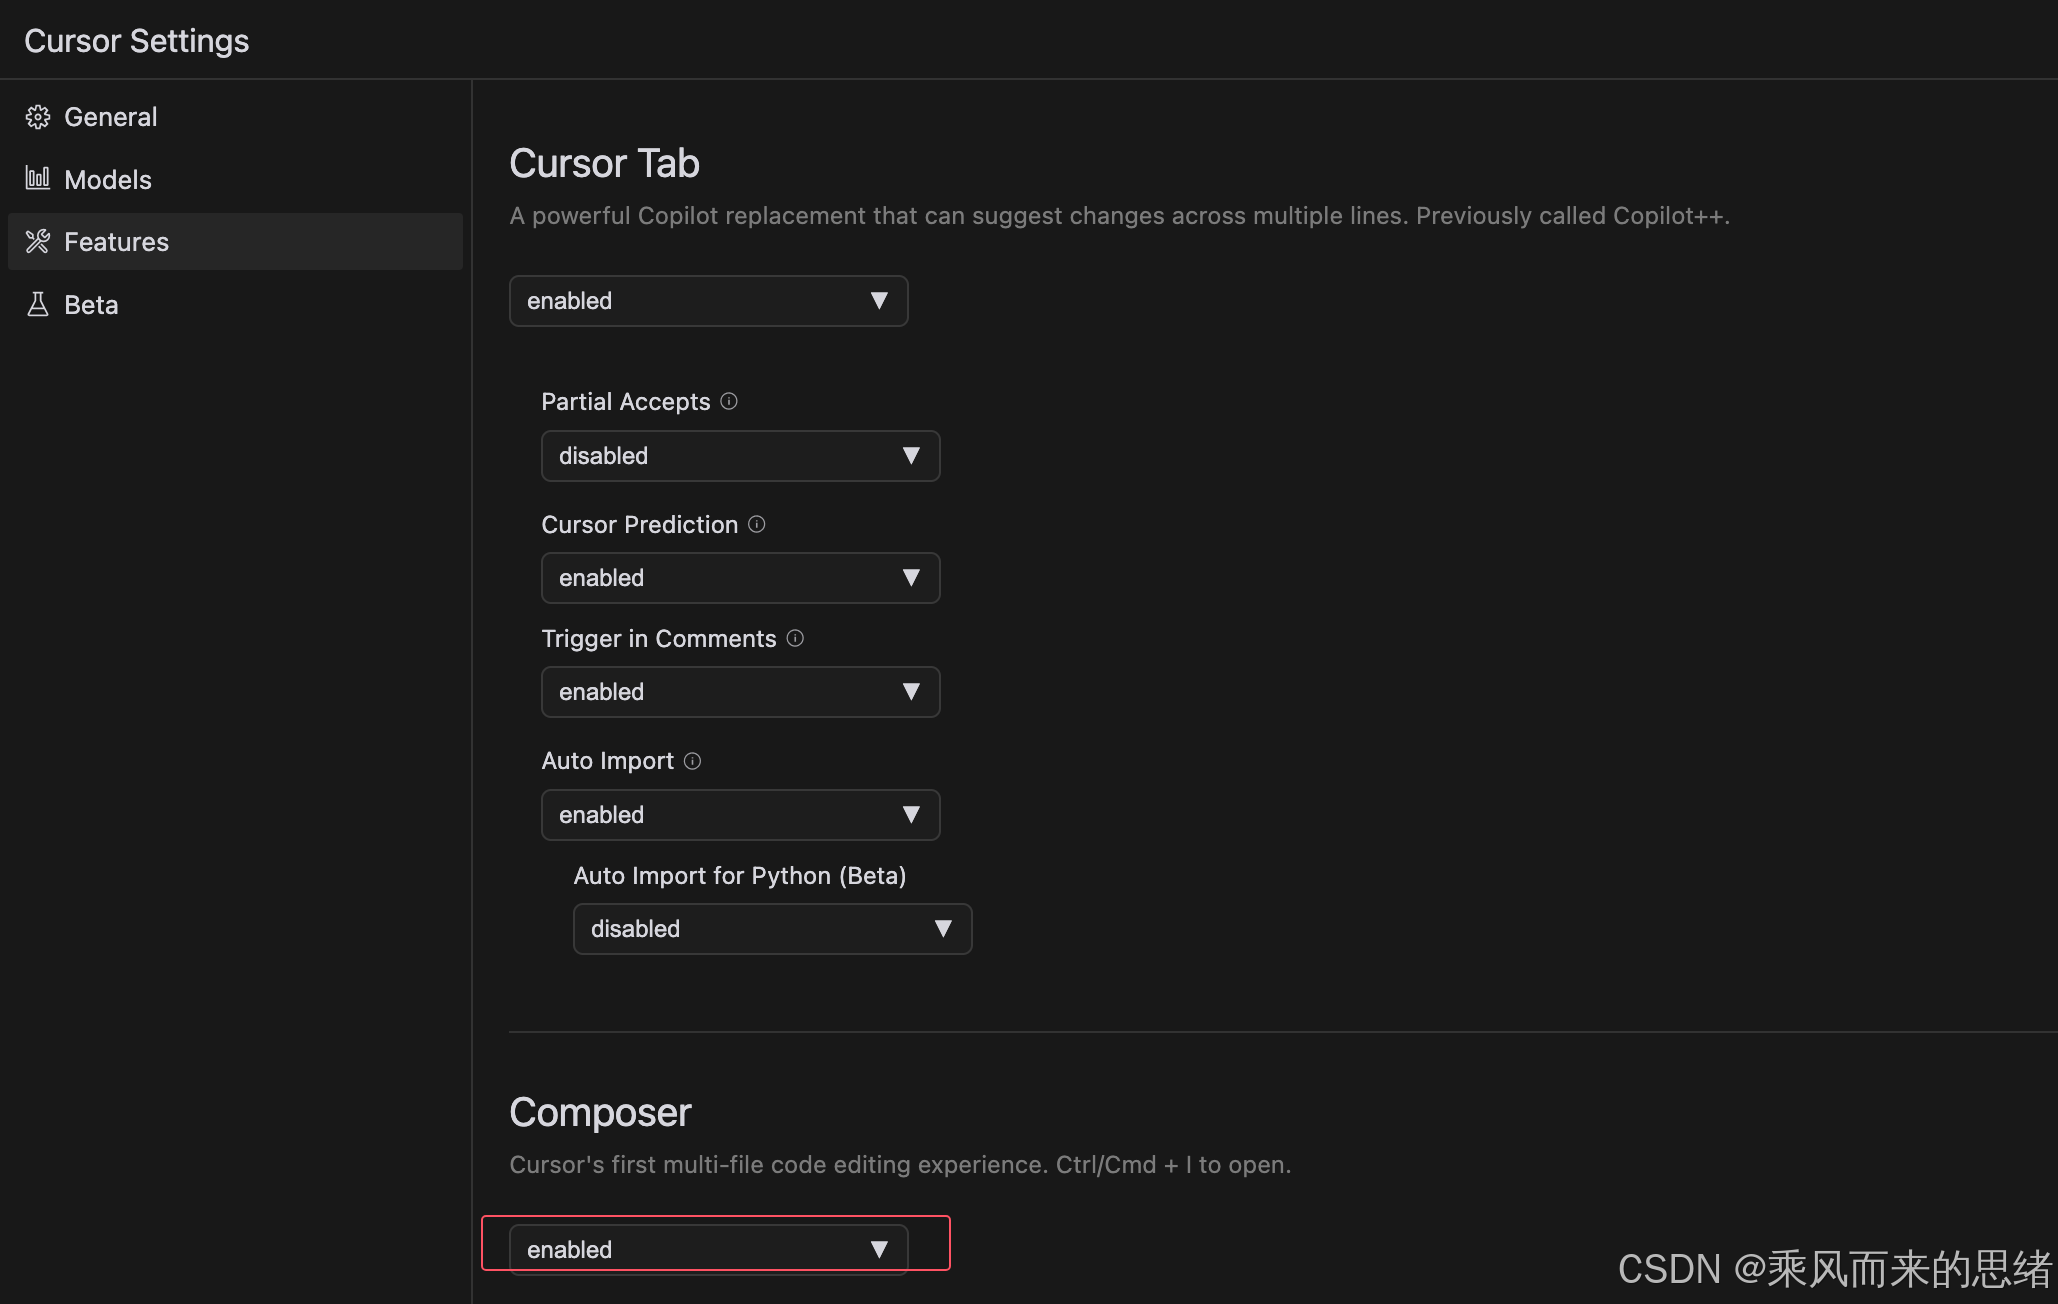This screenshot has height=1304, width=2058.
Task: Click the General gear icon
Action: coord(38,117)
